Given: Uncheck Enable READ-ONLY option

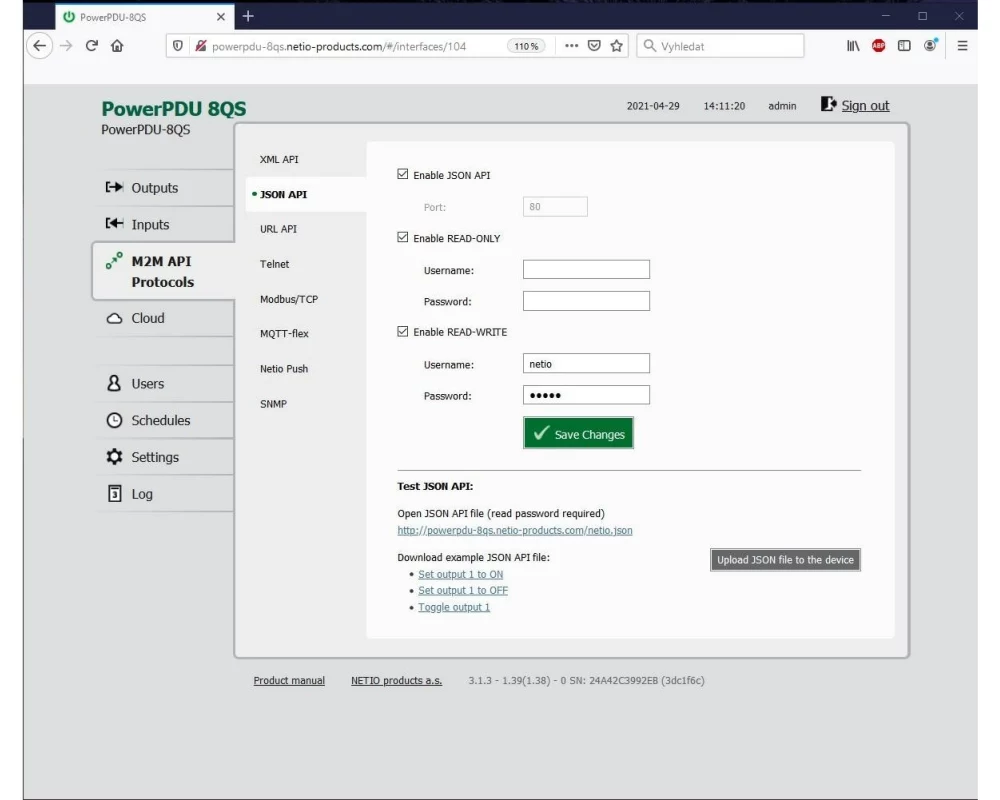Looking at the screenshot, I should click(403, 238).
